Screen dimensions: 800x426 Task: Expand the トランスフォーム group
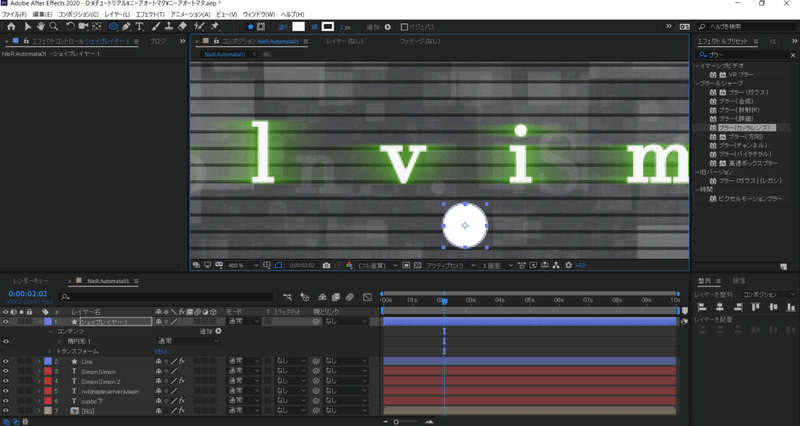pos(50,352)
